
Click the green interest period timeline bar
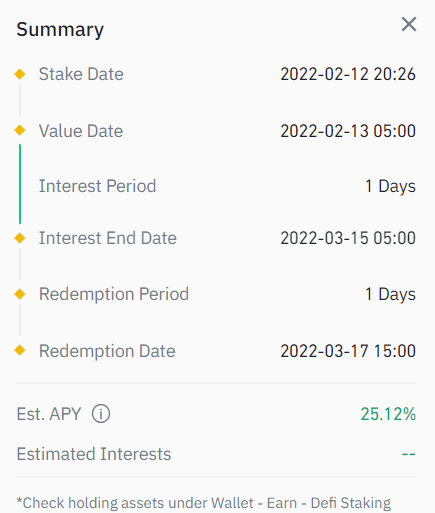20,184
